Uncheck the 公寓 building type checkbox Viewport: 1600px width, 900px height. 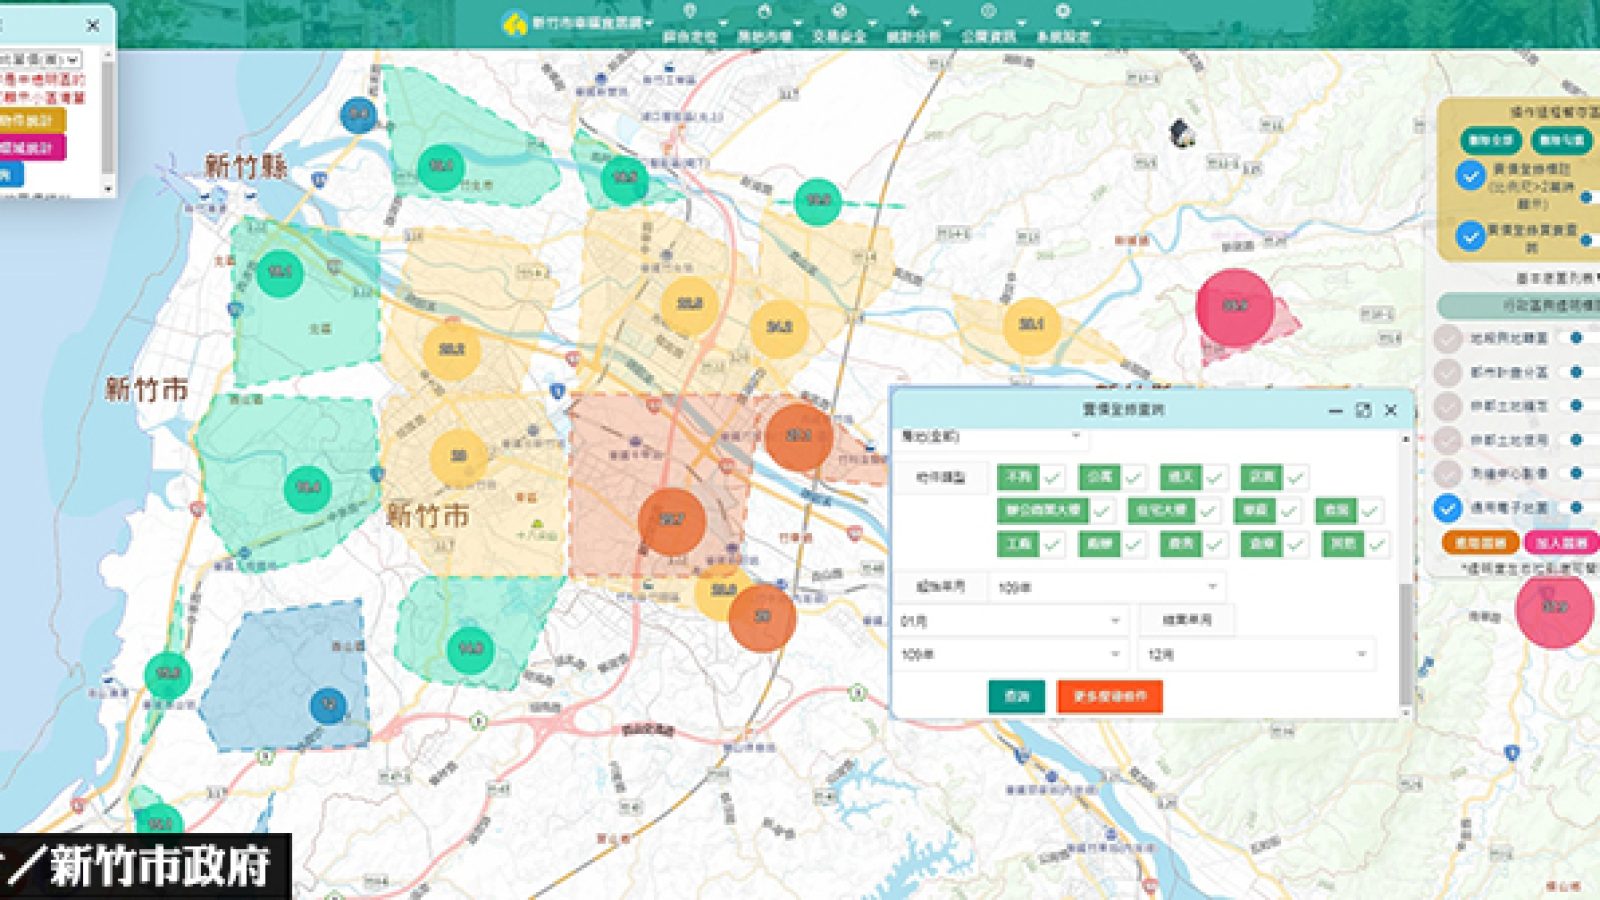[x=1132, y=478]
